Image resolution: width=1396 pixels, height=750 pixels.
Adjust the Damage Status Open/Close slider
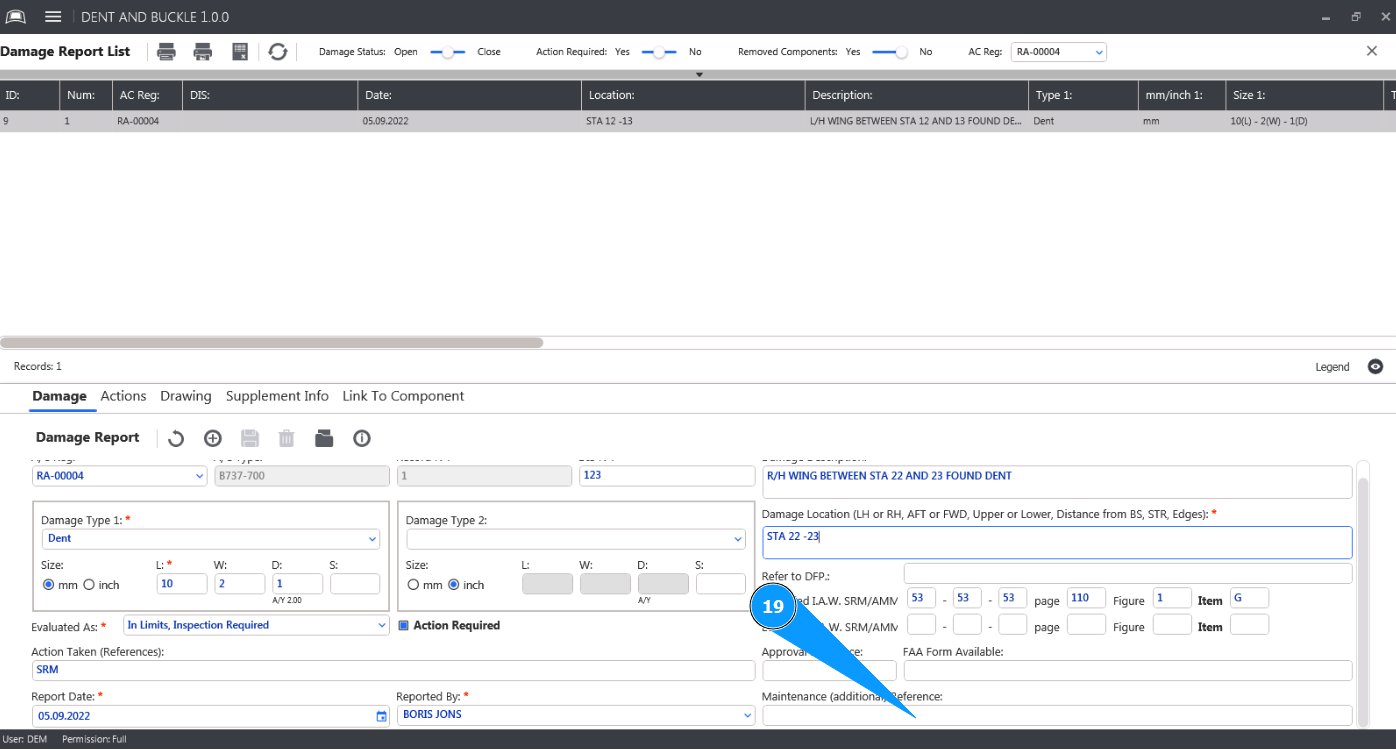448,52
